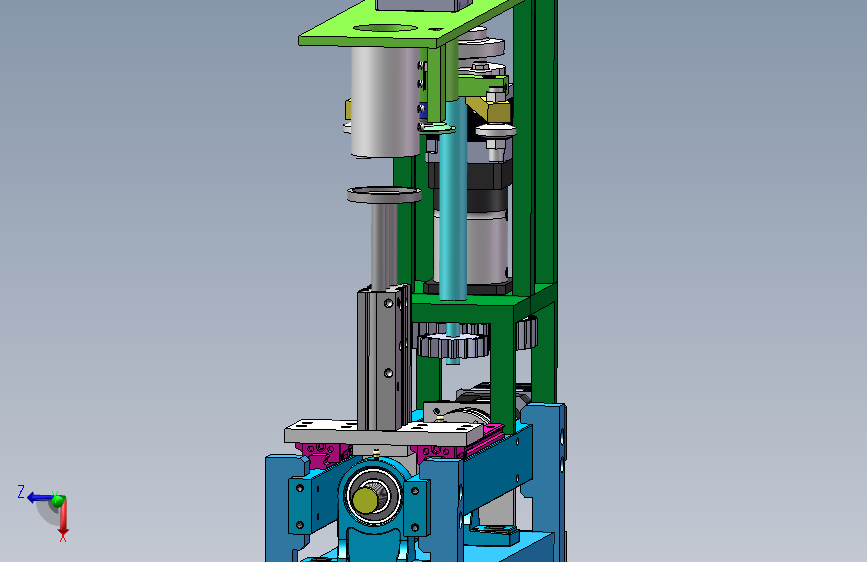
Task: Select the spur gear at the cyan shaft bottom
Action: click(453, 346)
